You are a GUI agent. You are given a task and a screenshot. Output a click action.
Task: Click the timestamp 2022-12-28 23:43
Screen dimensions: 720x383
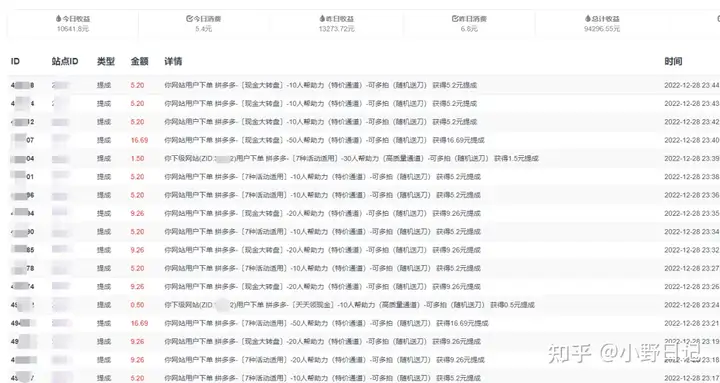pos(692,104)
